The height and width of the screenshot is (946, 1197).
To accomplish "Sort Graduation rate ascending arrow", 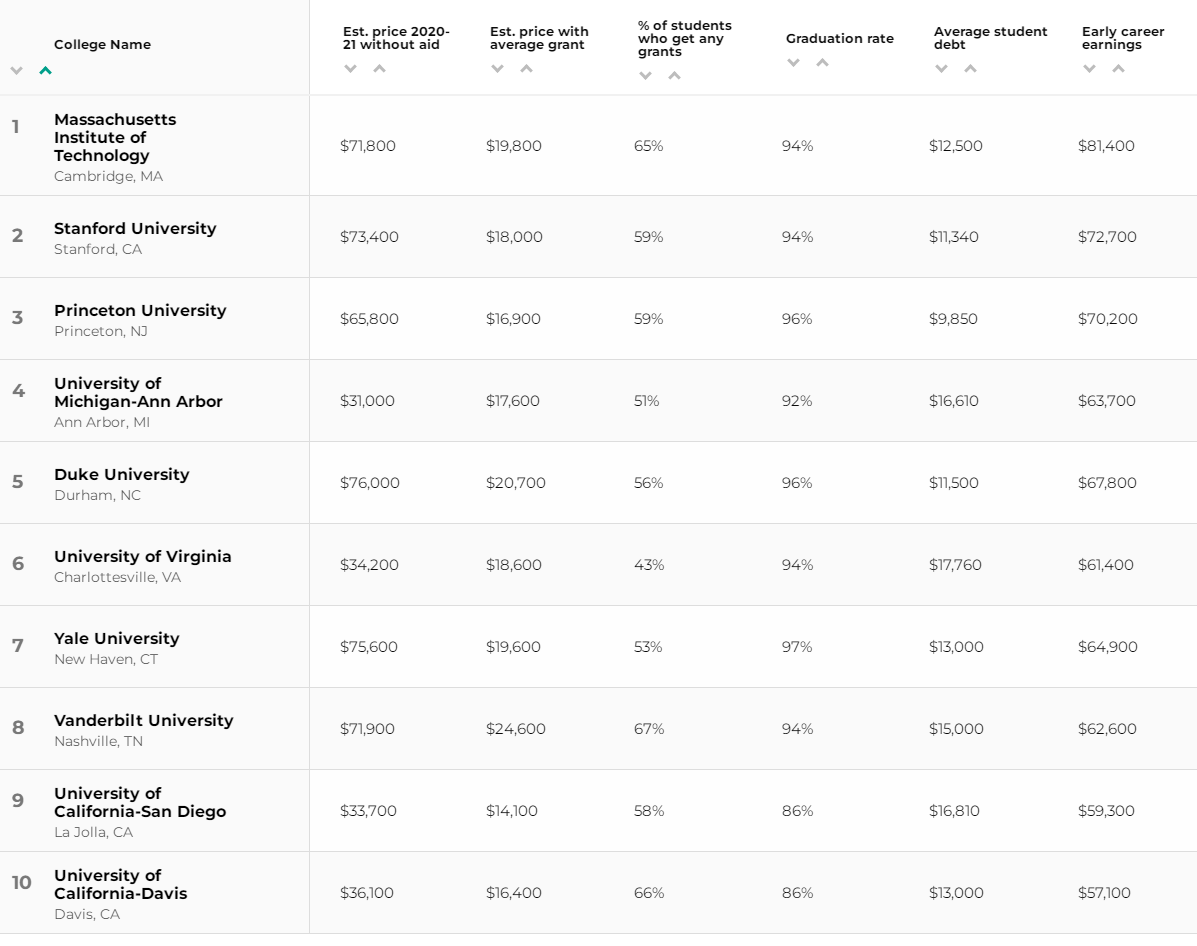I will tap(822, 62).
